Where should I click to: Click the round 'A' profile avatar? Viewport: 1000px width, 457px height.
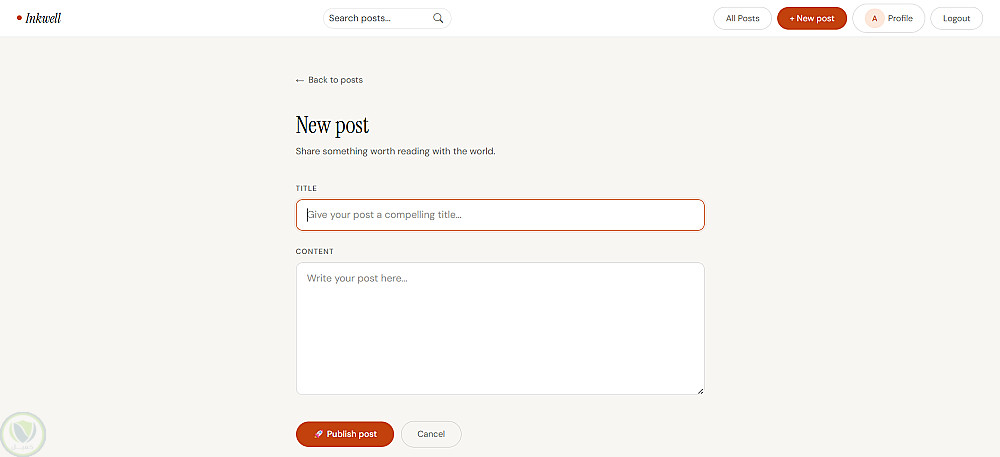pos(874,18)
